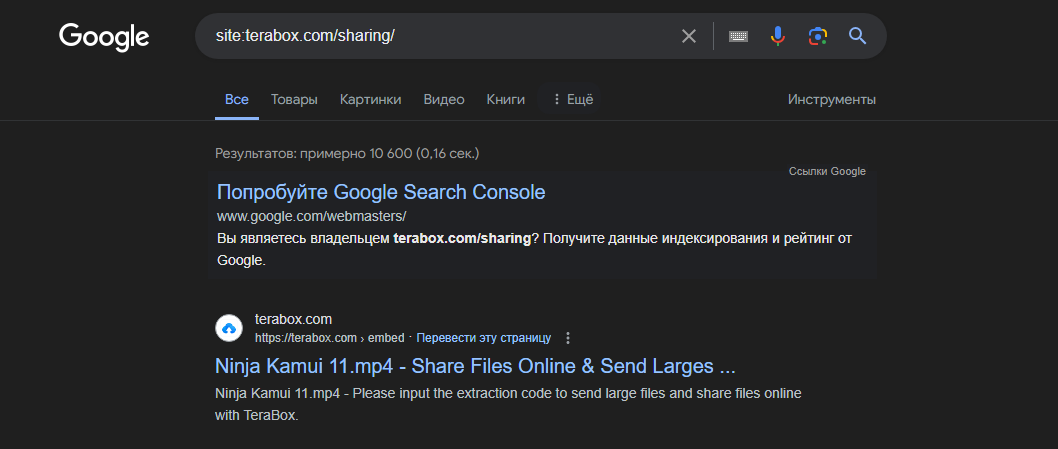
Task: Click the terabox.com cloud favicon
Action: tap(229, 329)
